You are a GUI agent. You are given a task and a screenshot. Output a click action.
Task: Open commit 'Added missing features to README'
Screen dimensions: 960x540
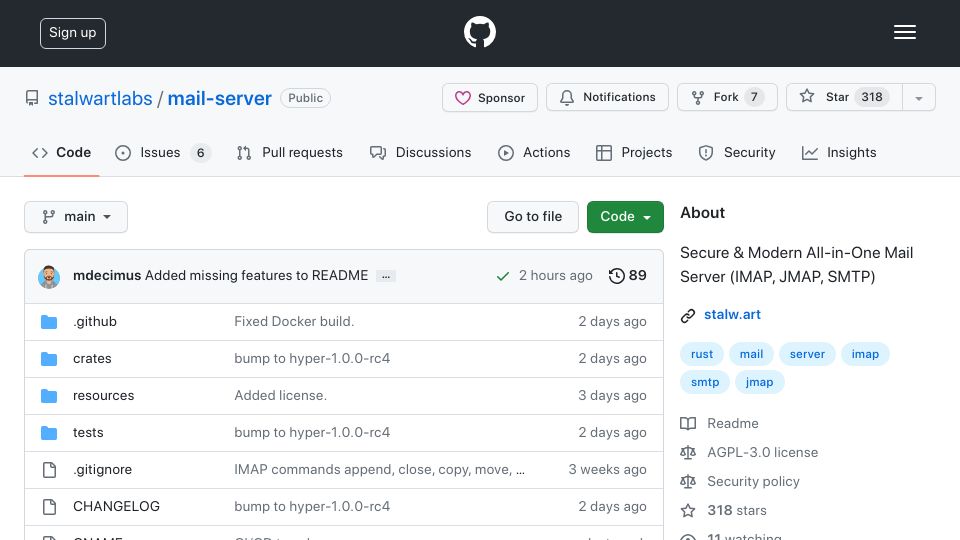[257, 276]
